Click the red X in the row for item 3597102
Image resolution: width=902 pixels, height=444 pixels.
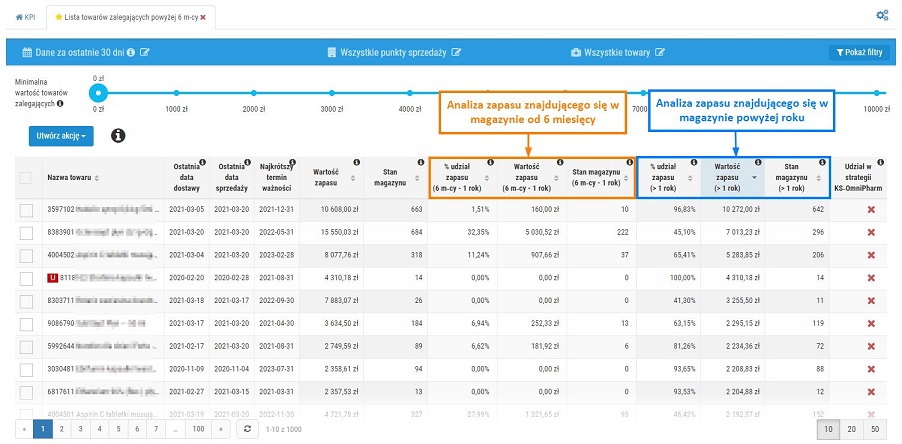871,209
